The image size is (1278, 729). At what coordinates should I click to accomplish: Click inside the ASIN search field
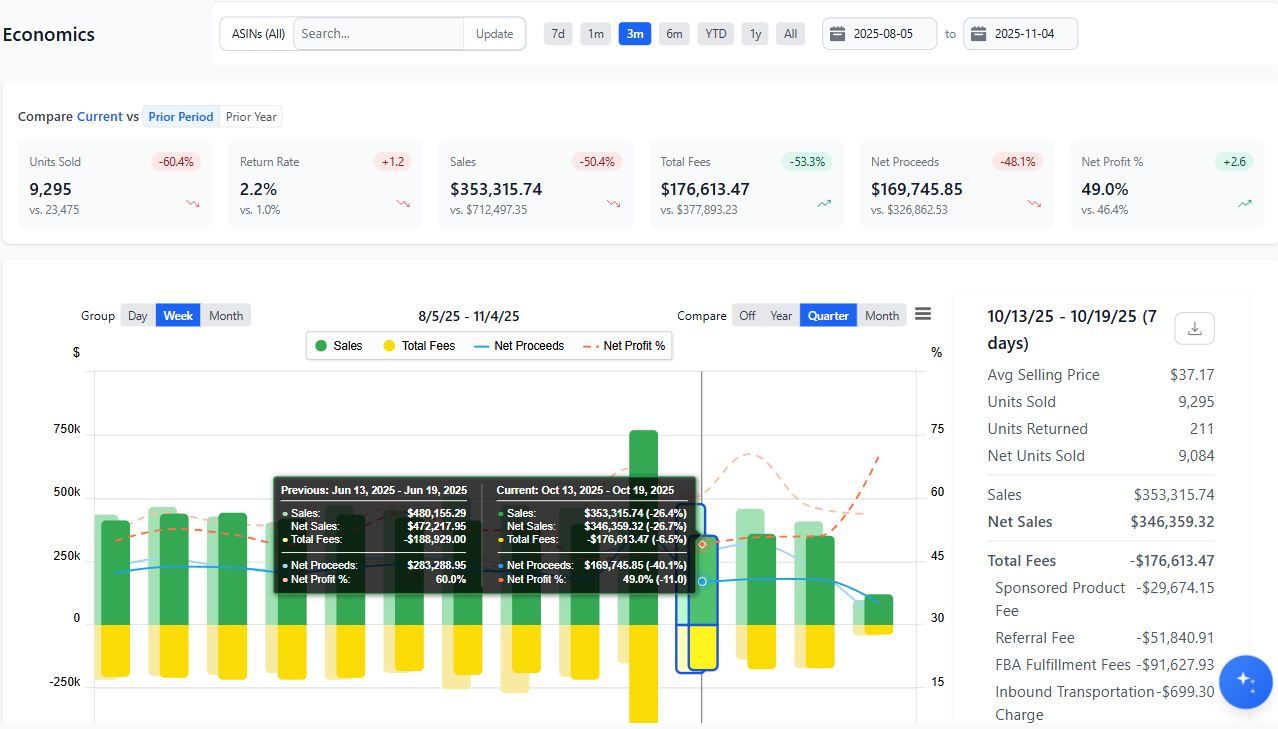pyautogui.click(x=378, y=33)
